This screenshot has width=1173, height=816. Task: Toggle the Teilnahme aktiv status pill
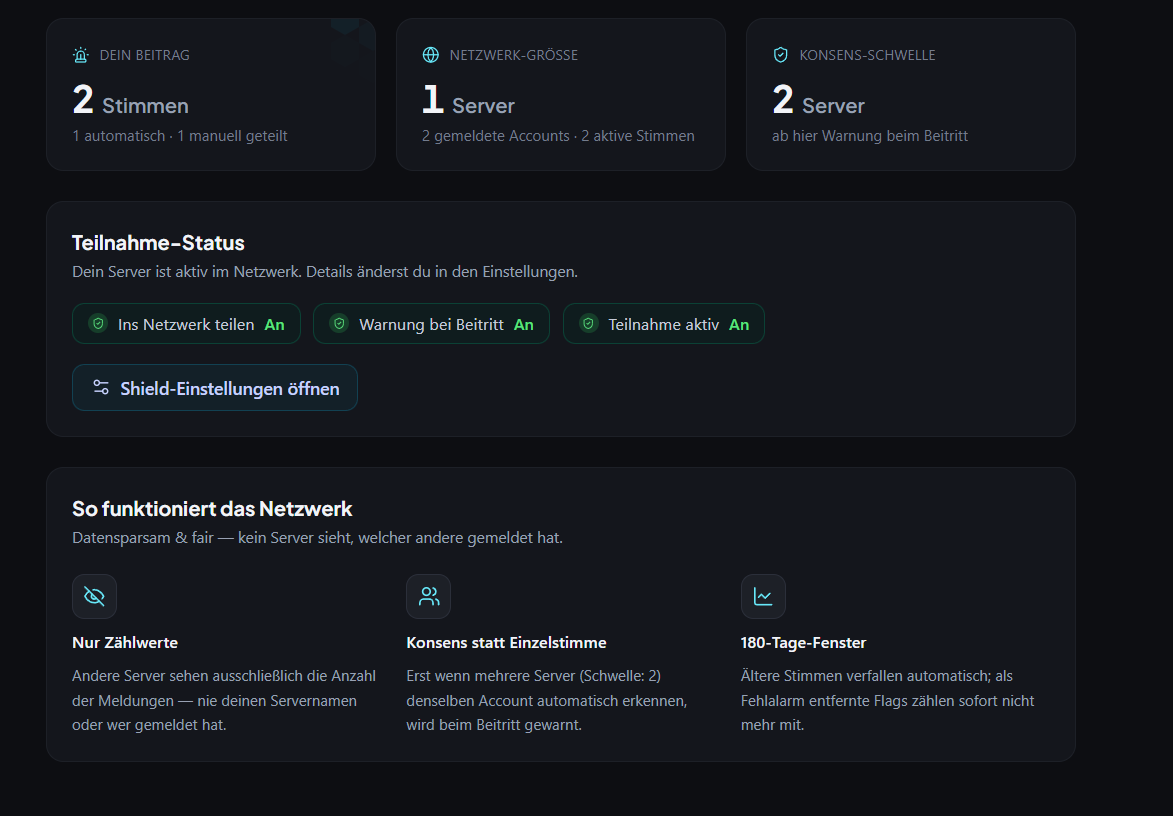pyautogui.click(x=664, y=324)
